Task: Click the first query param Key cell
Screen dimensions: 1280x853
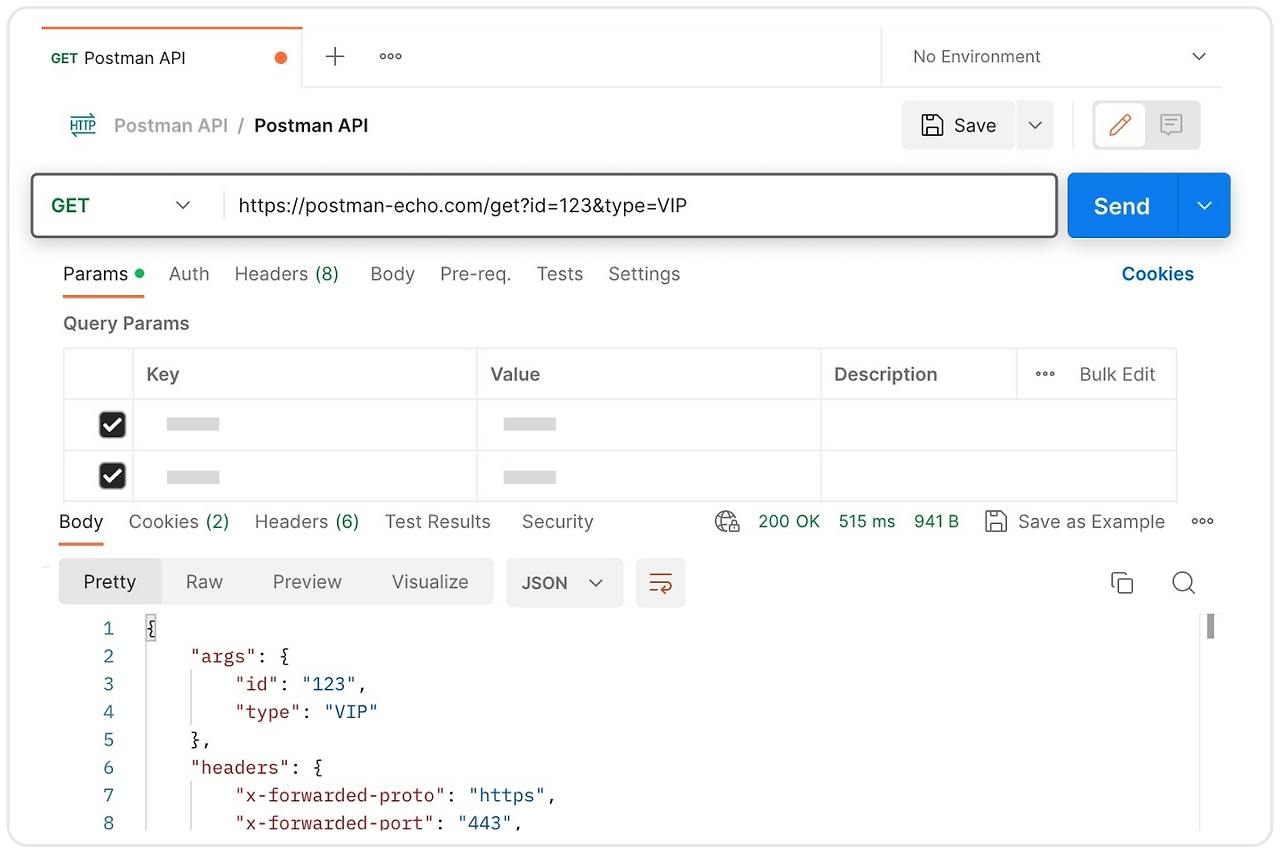Action: click(x=305, y=424)
